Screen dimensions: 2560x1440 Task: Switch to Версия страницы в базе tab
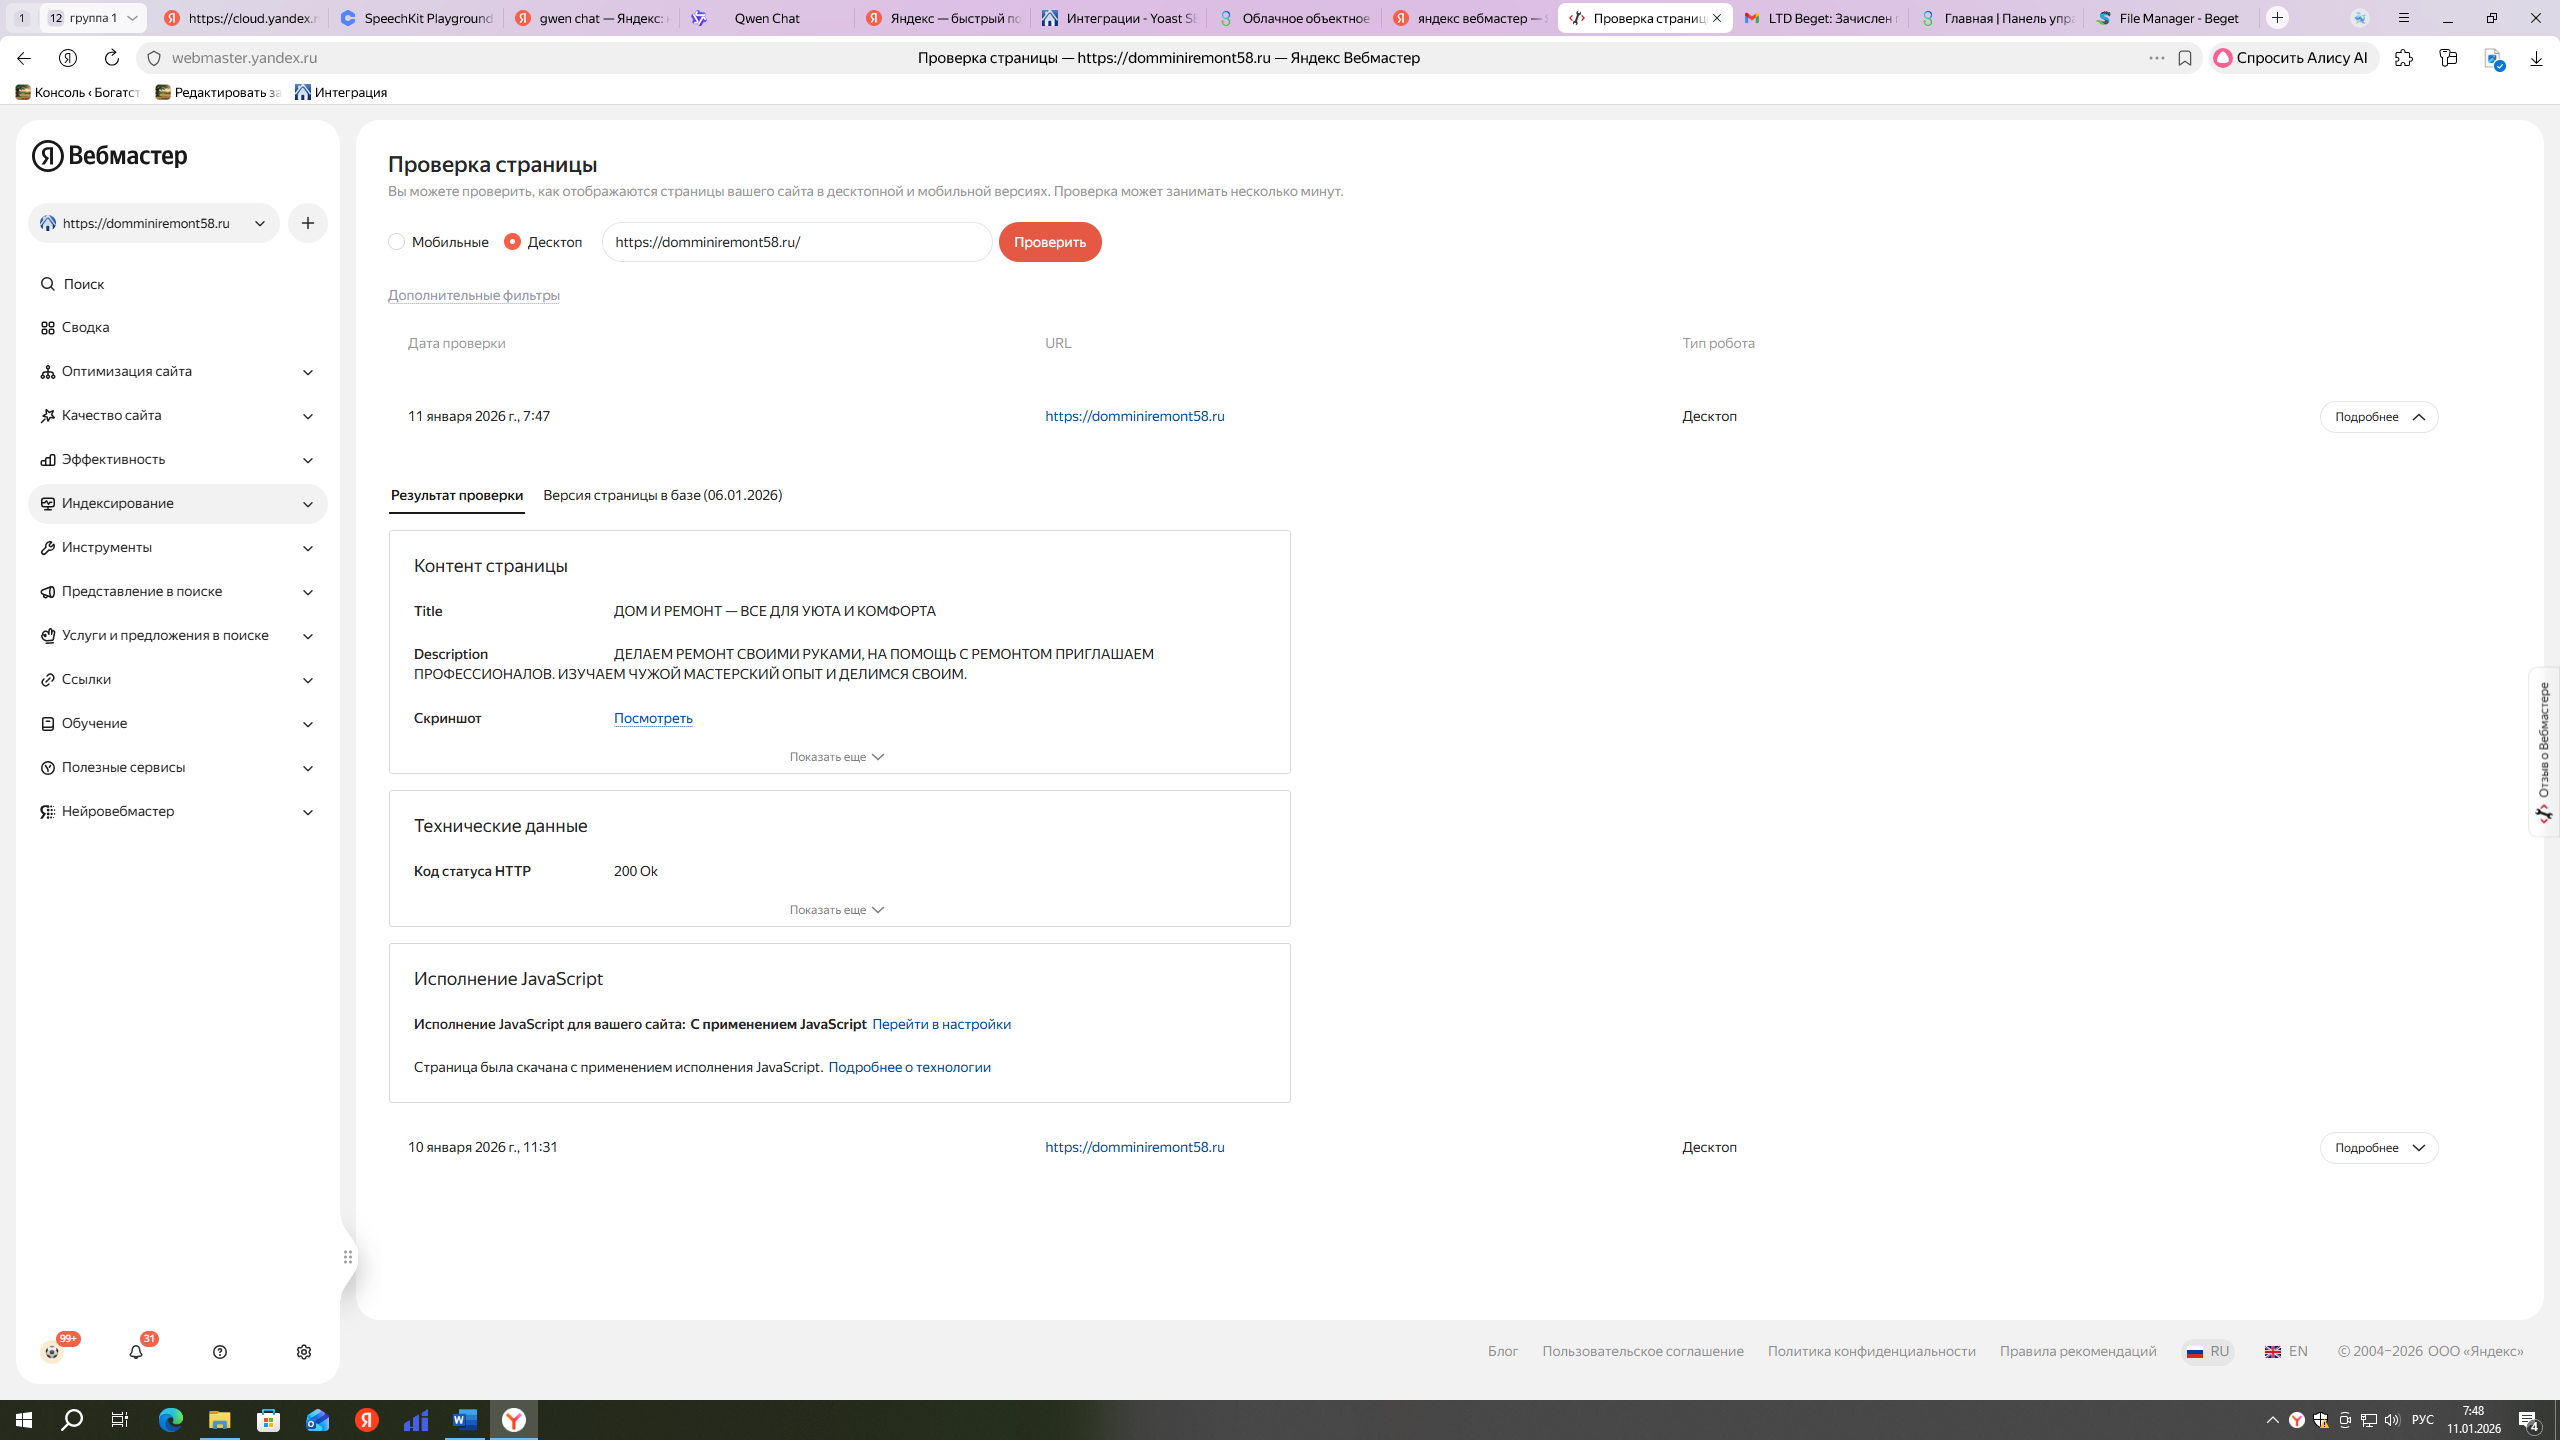pos(662,495)
